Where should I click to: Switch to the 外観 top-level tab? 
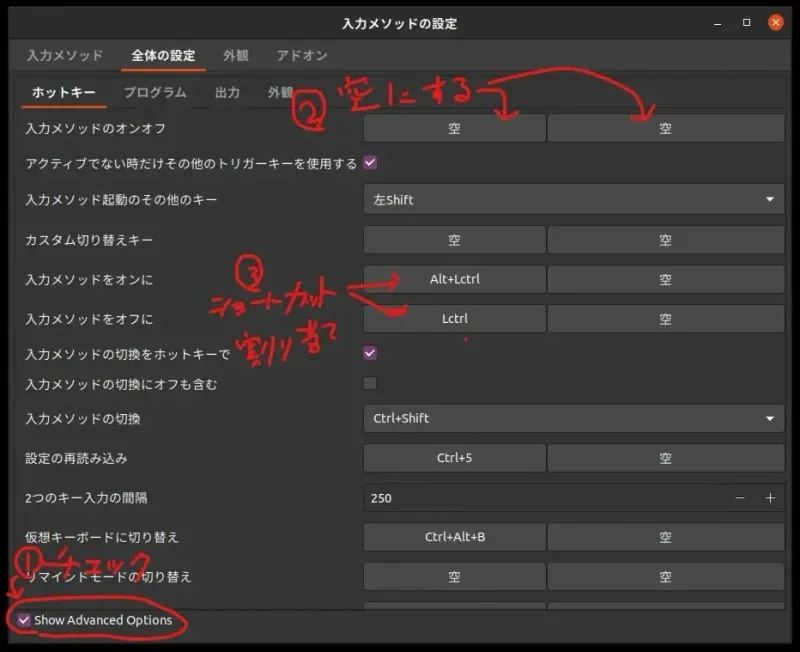[236, 56]
